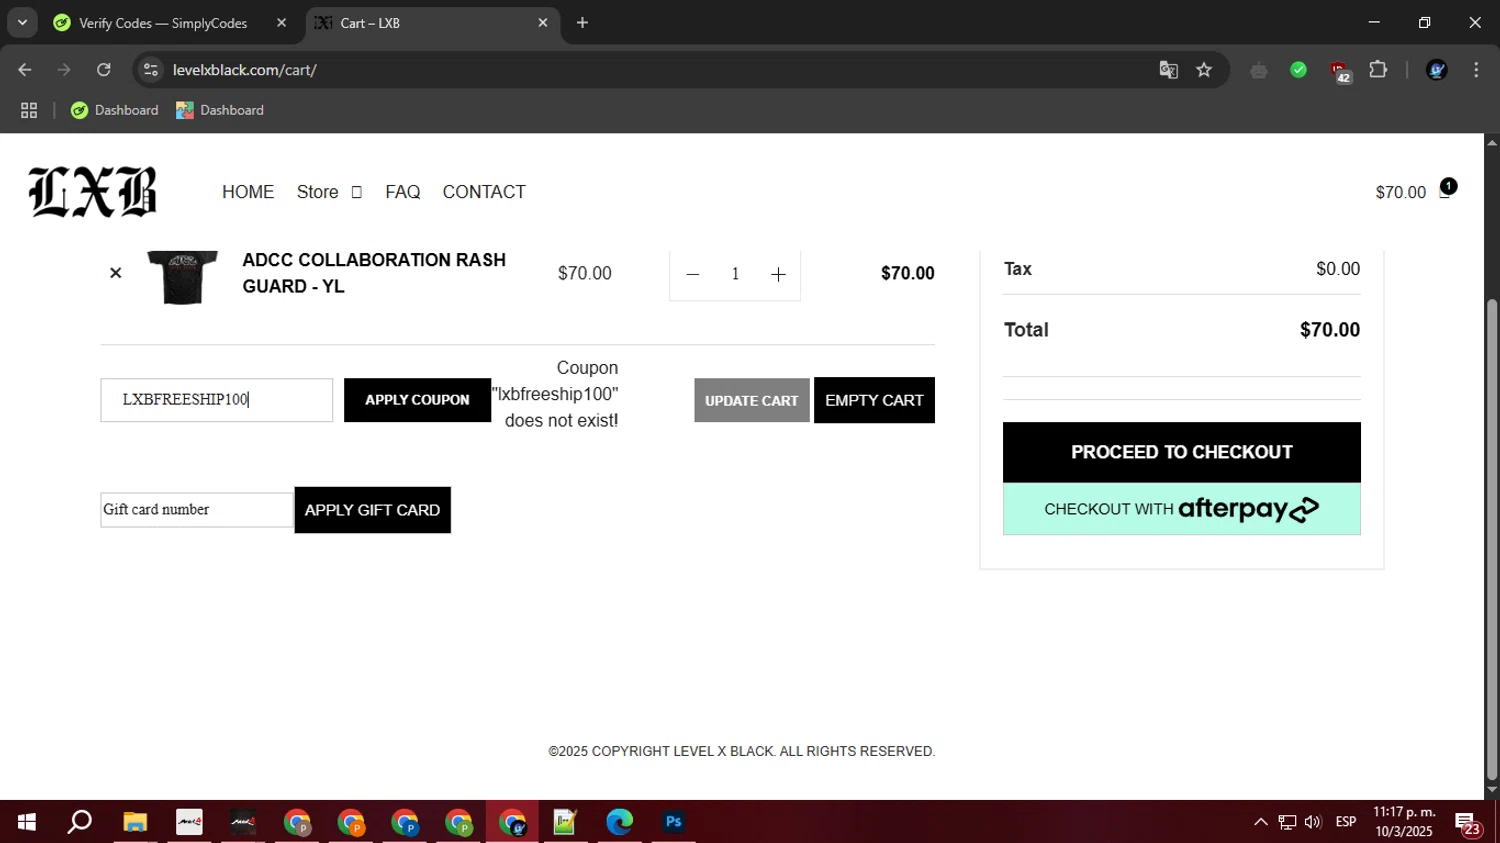Open the notification center icon
The height and width of the screenshot is (843, 1500).
click(1468, 823)
